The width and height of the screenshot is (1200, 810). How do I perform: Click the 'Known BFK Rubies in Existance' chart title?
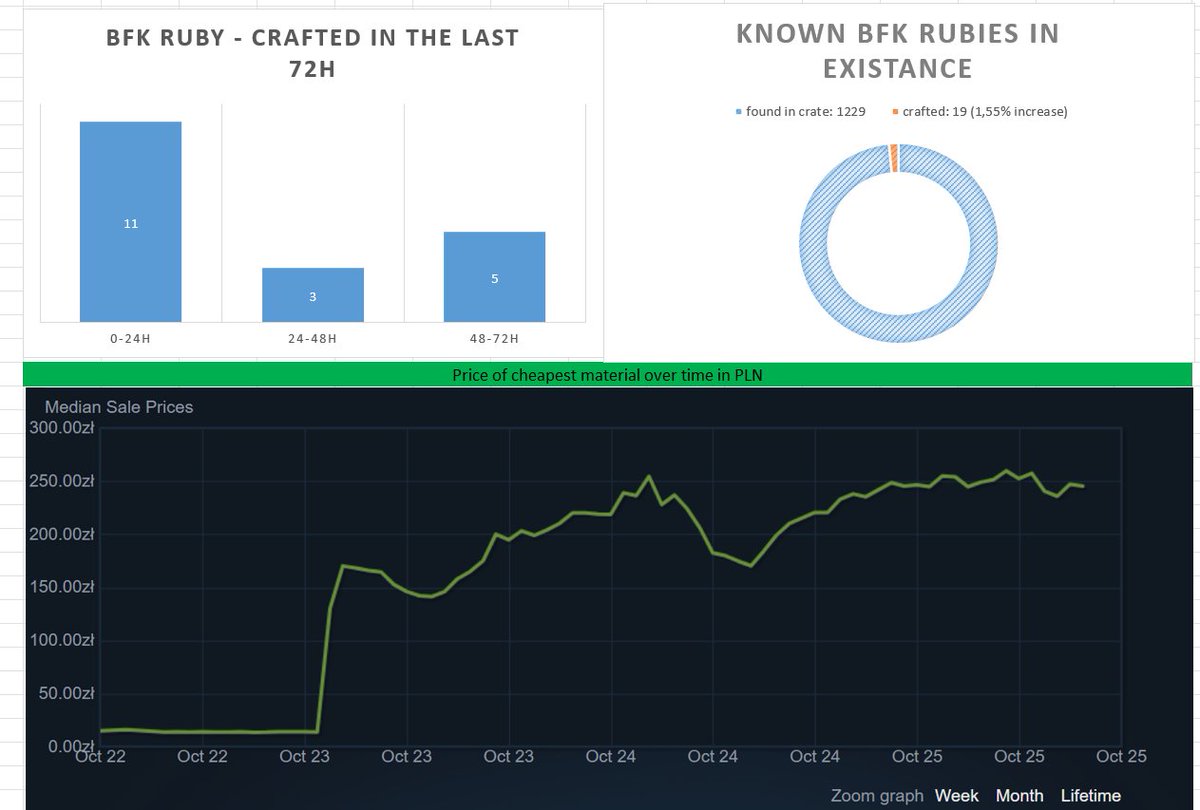click(897, 50)
